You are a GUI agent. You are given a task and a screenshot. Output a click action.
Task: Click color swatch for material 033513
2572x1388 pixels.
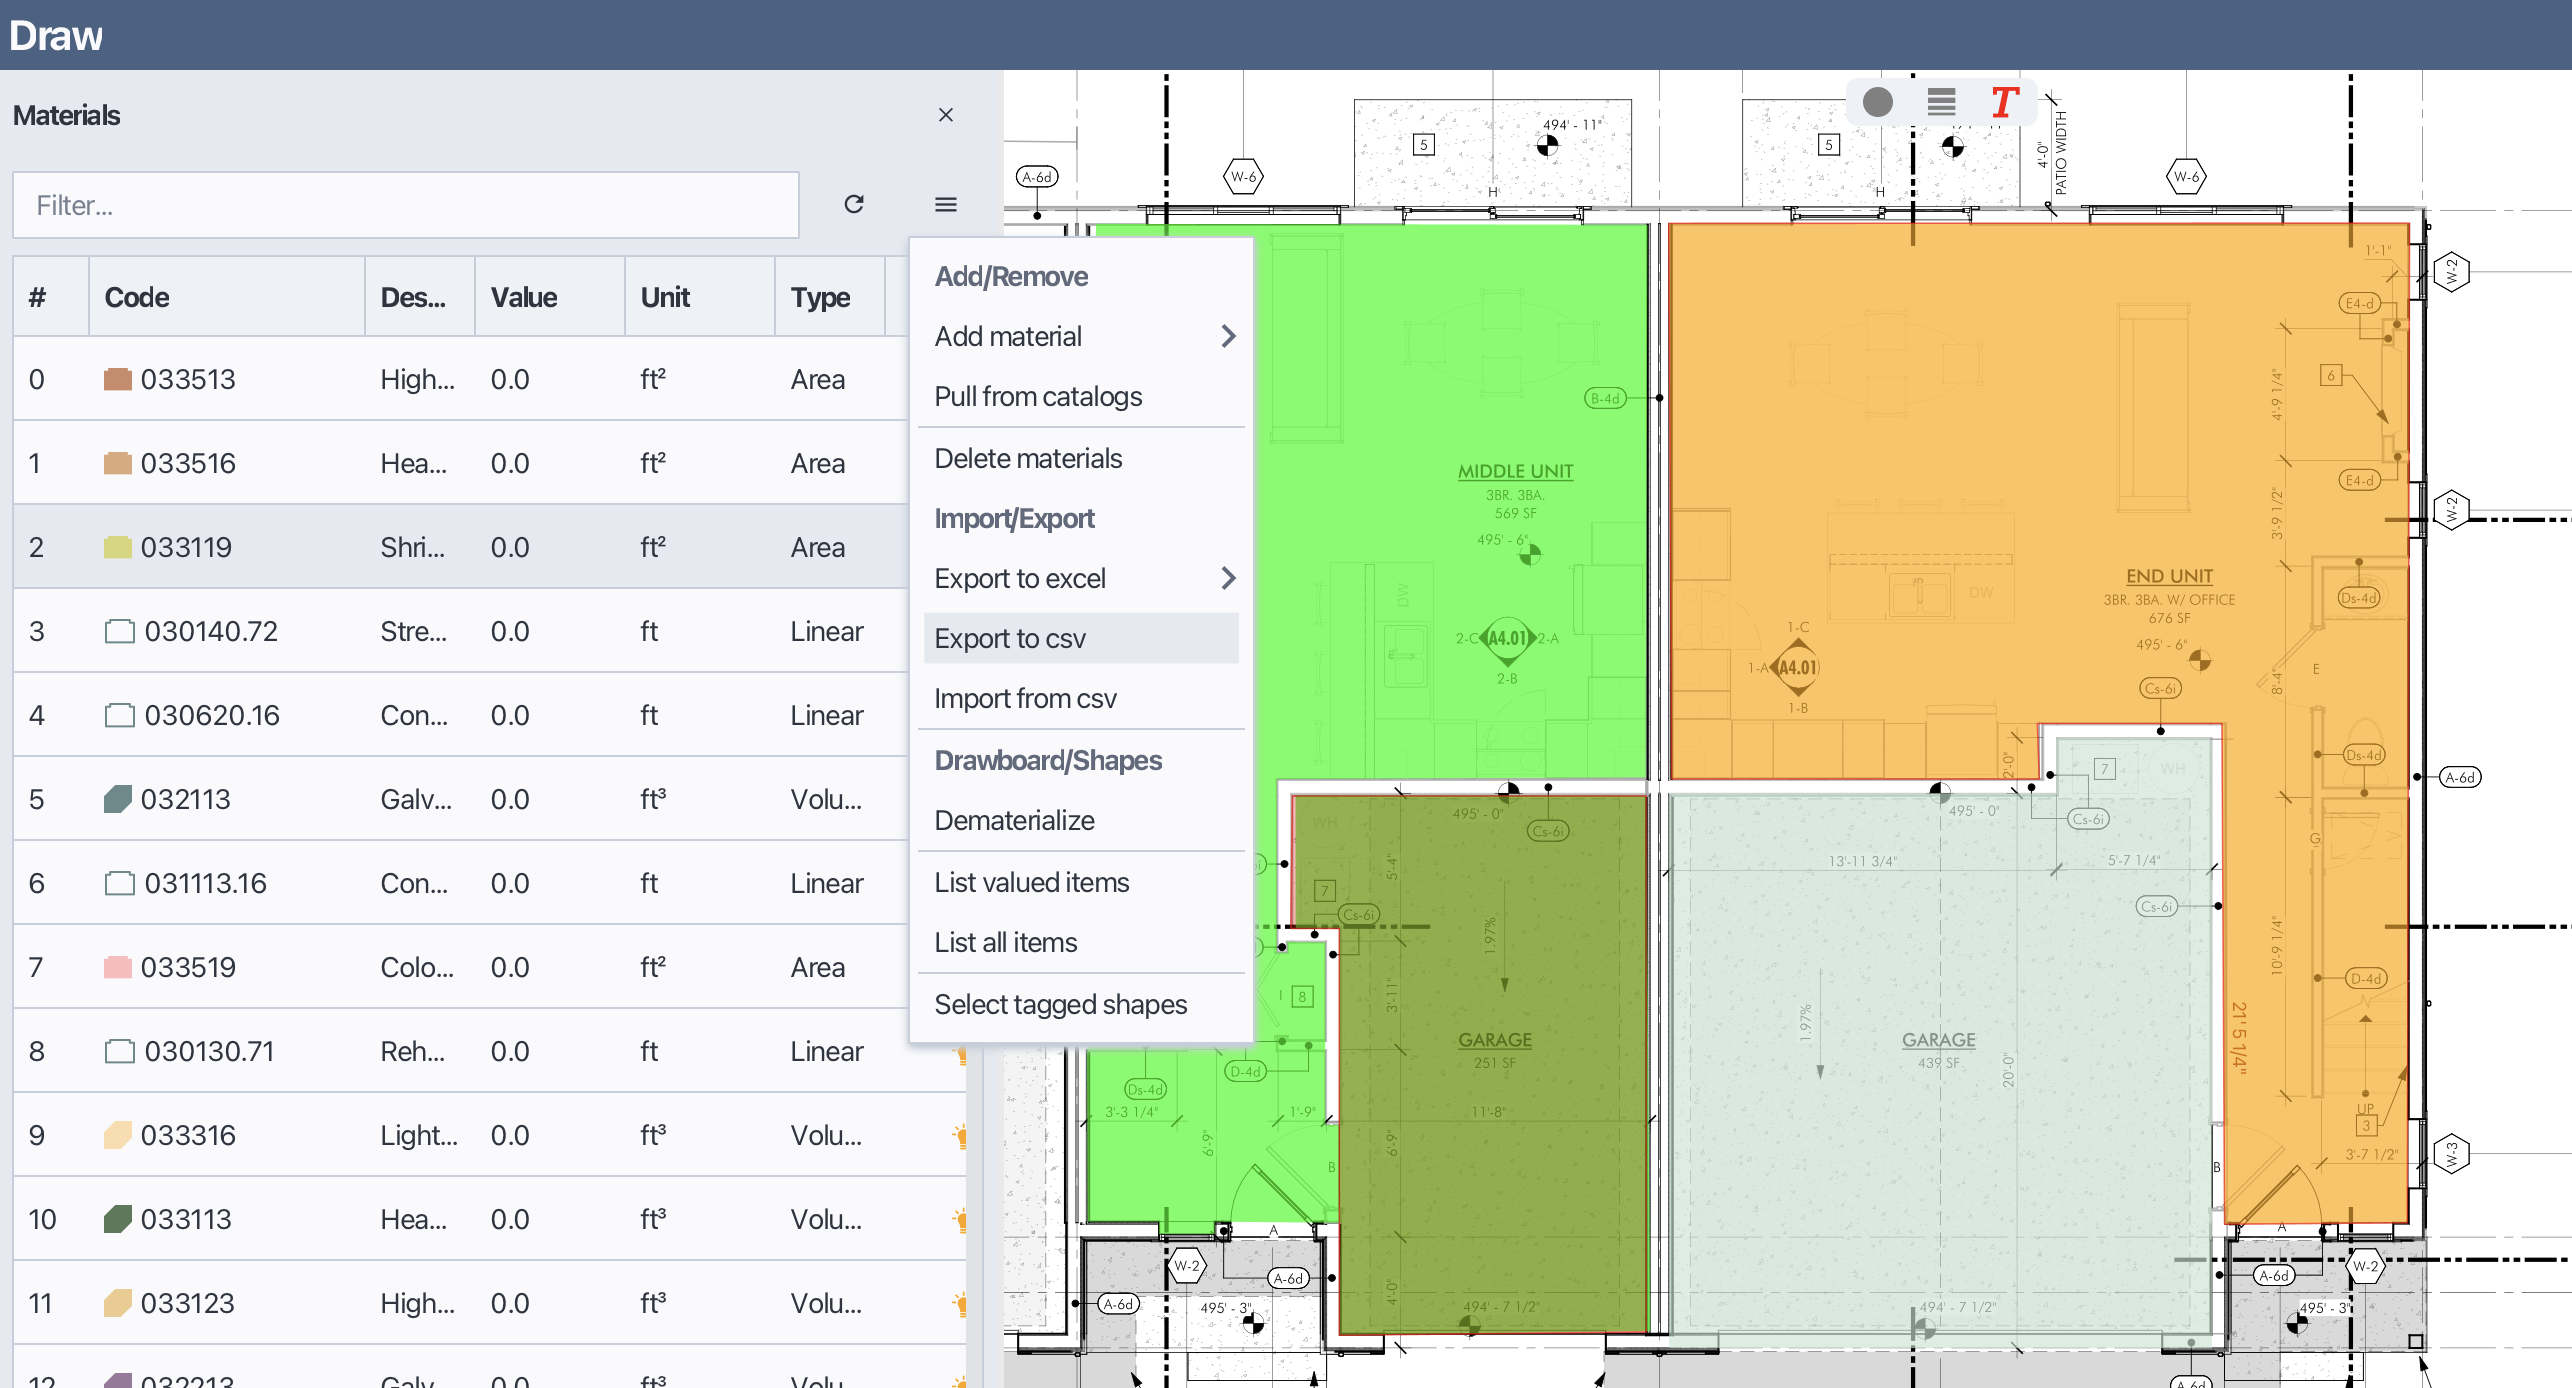pos(117,379)
